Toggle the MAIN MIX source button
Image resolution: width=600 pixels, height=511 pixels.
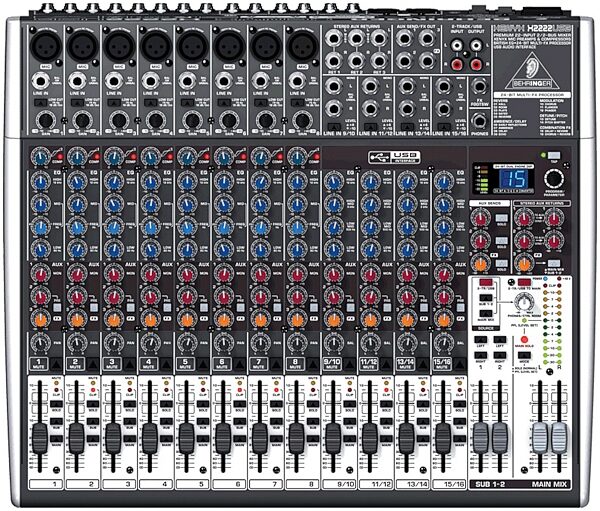click(x=486, y=313)
